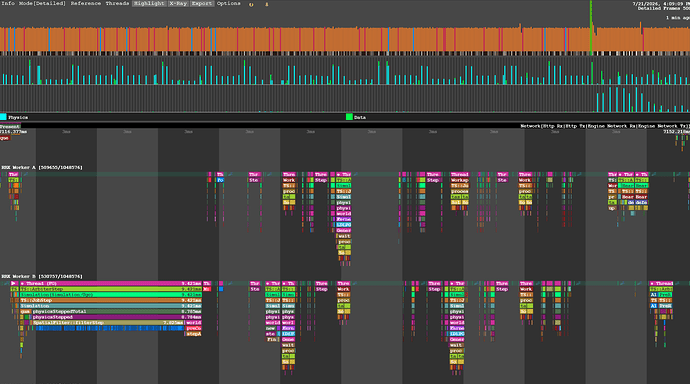This screenshot has width=690, height=384.
Task: Click the wait block in Worker A stack
Action: pos(344,236)
